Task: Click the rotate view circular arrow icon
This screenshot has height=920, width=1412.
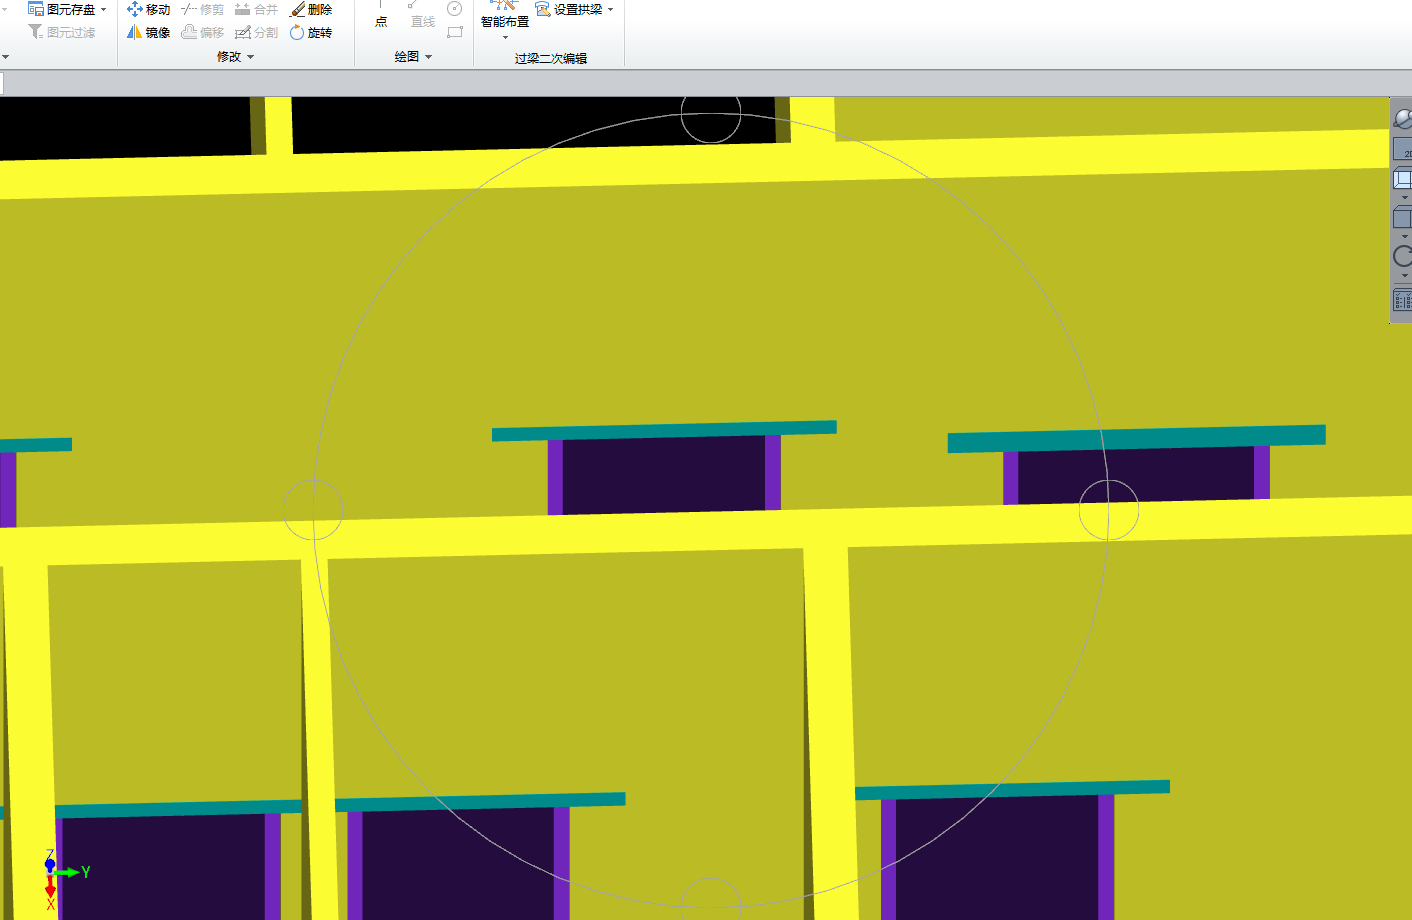Action: tap(1403, 257)
